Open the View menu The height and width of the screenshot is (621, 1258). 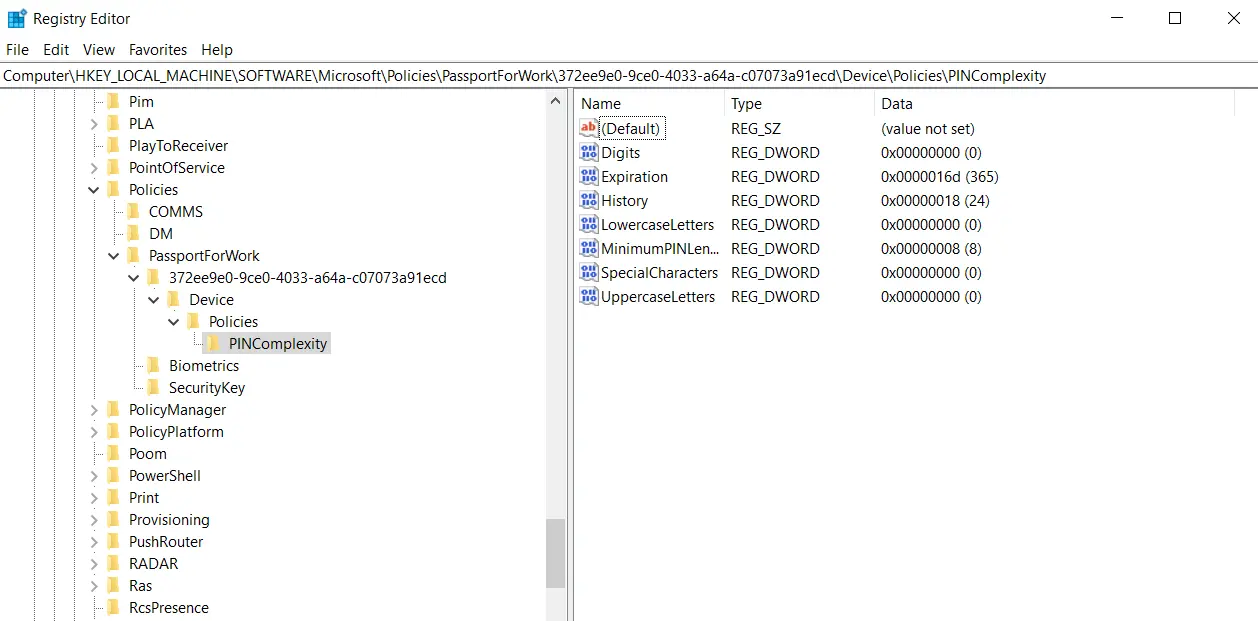pos(98,49)
